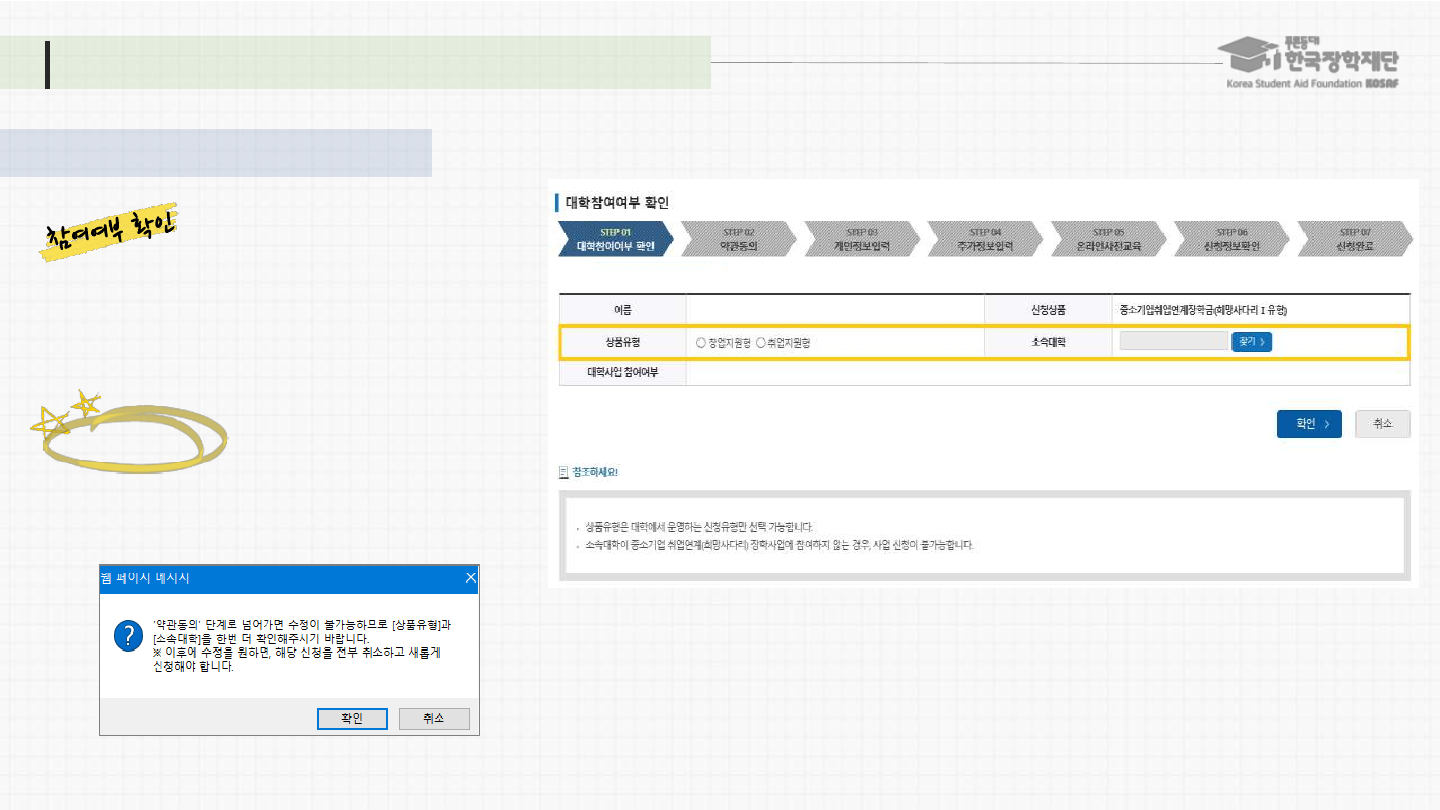Viewport: 1440px width, 810px height.
Task: Close the web page message dialog
Action: tap(471, 578)
